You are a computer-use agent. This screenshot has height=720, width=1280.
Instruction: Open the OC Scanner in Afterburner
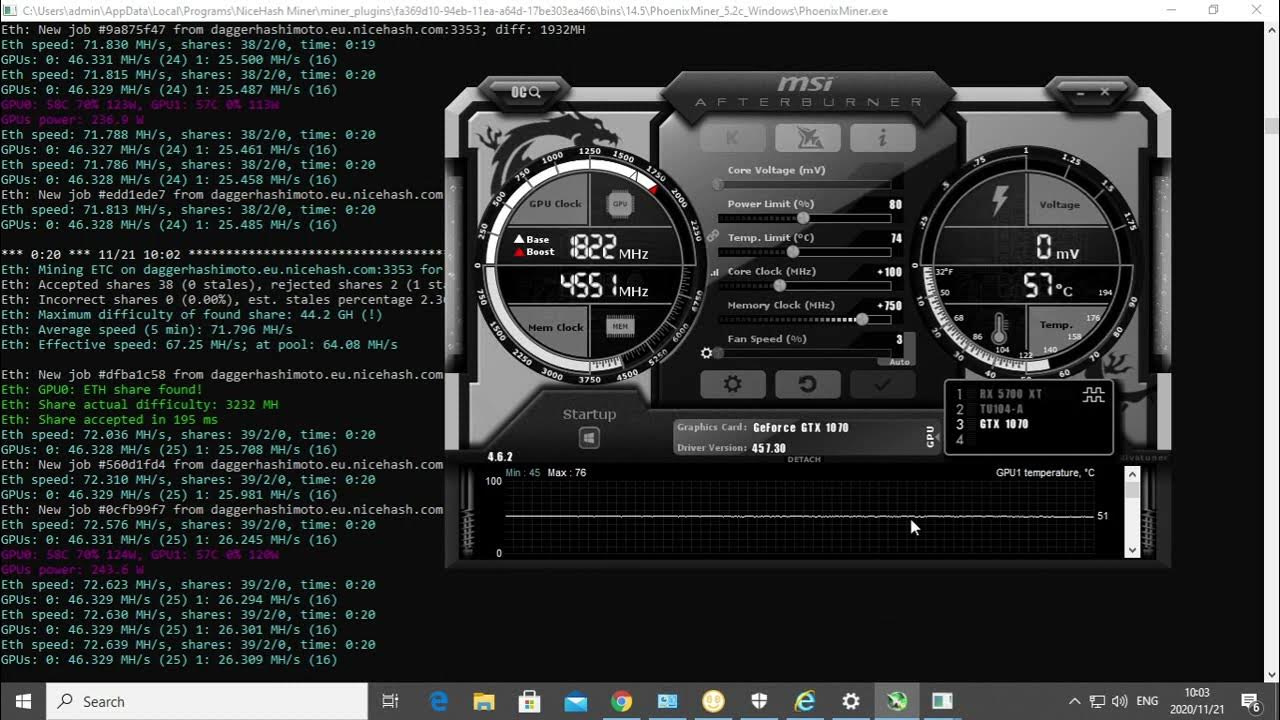[525, 92]
